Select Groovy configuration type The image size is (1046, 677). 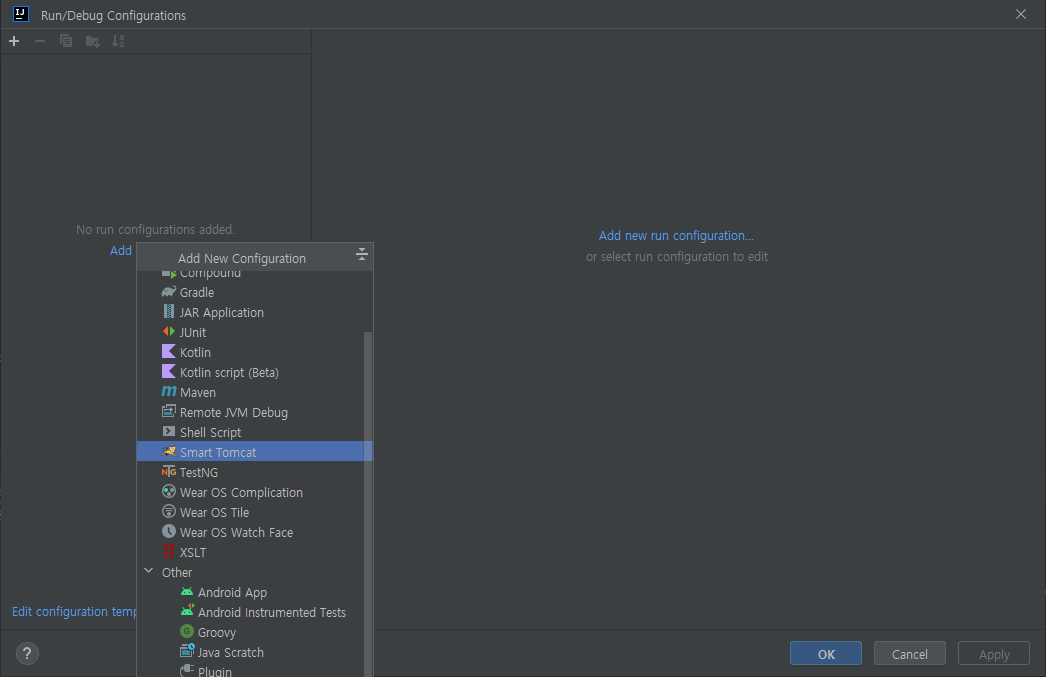253,632
